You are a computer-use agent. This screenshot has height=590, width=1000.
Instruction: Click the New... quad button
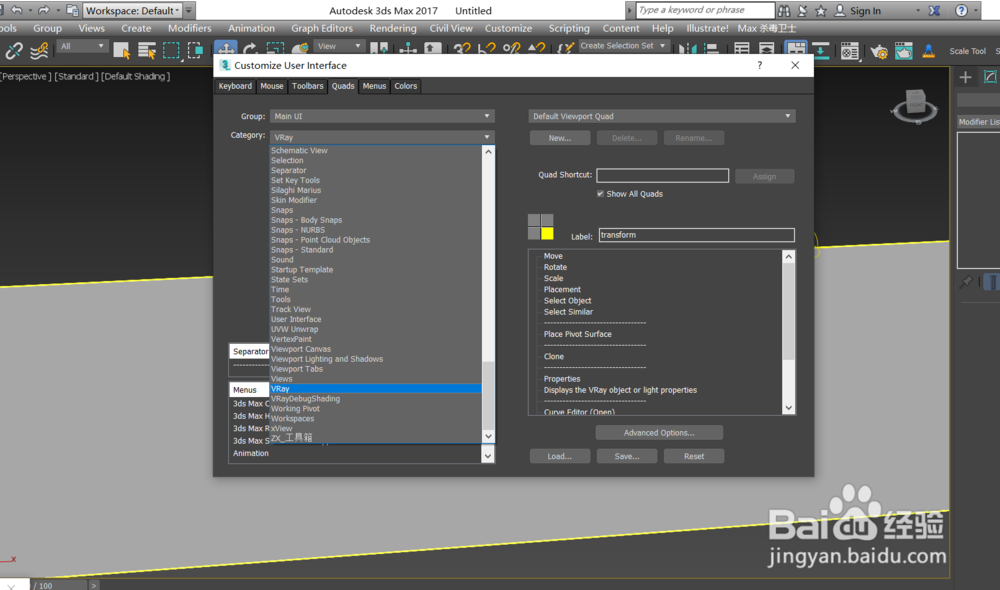(x=560, y=138)
